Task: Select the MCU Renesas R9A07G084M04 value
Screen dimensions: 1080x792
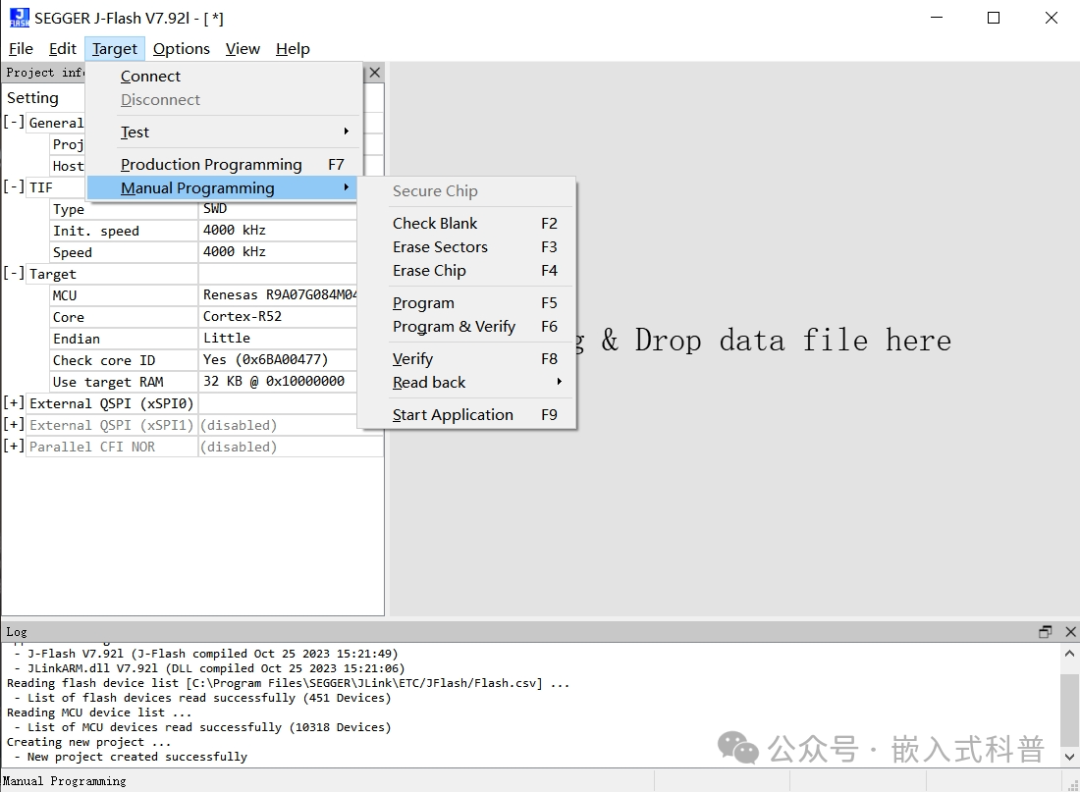Action: click(278, 295)
